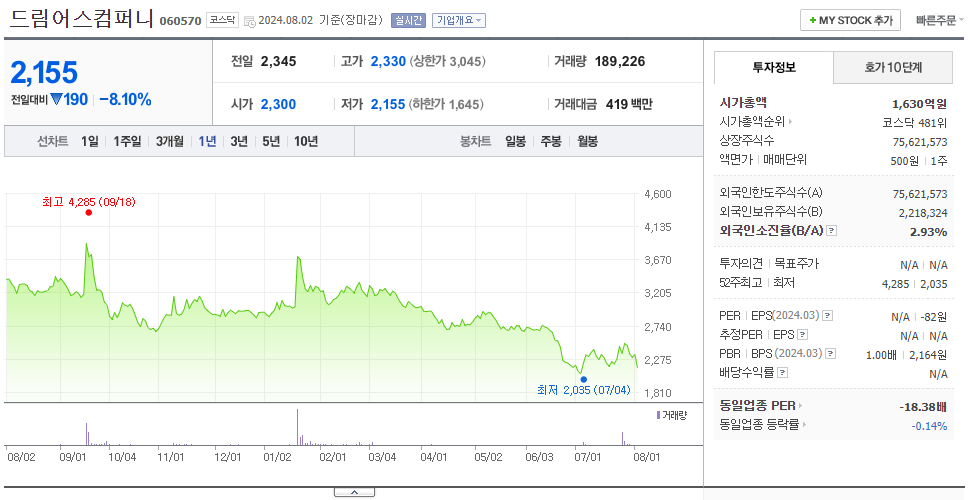Click the help icon beside PBR BPS(2024.03)
The width and height of the screenshot is (968, 500).
tap(831, 354)
